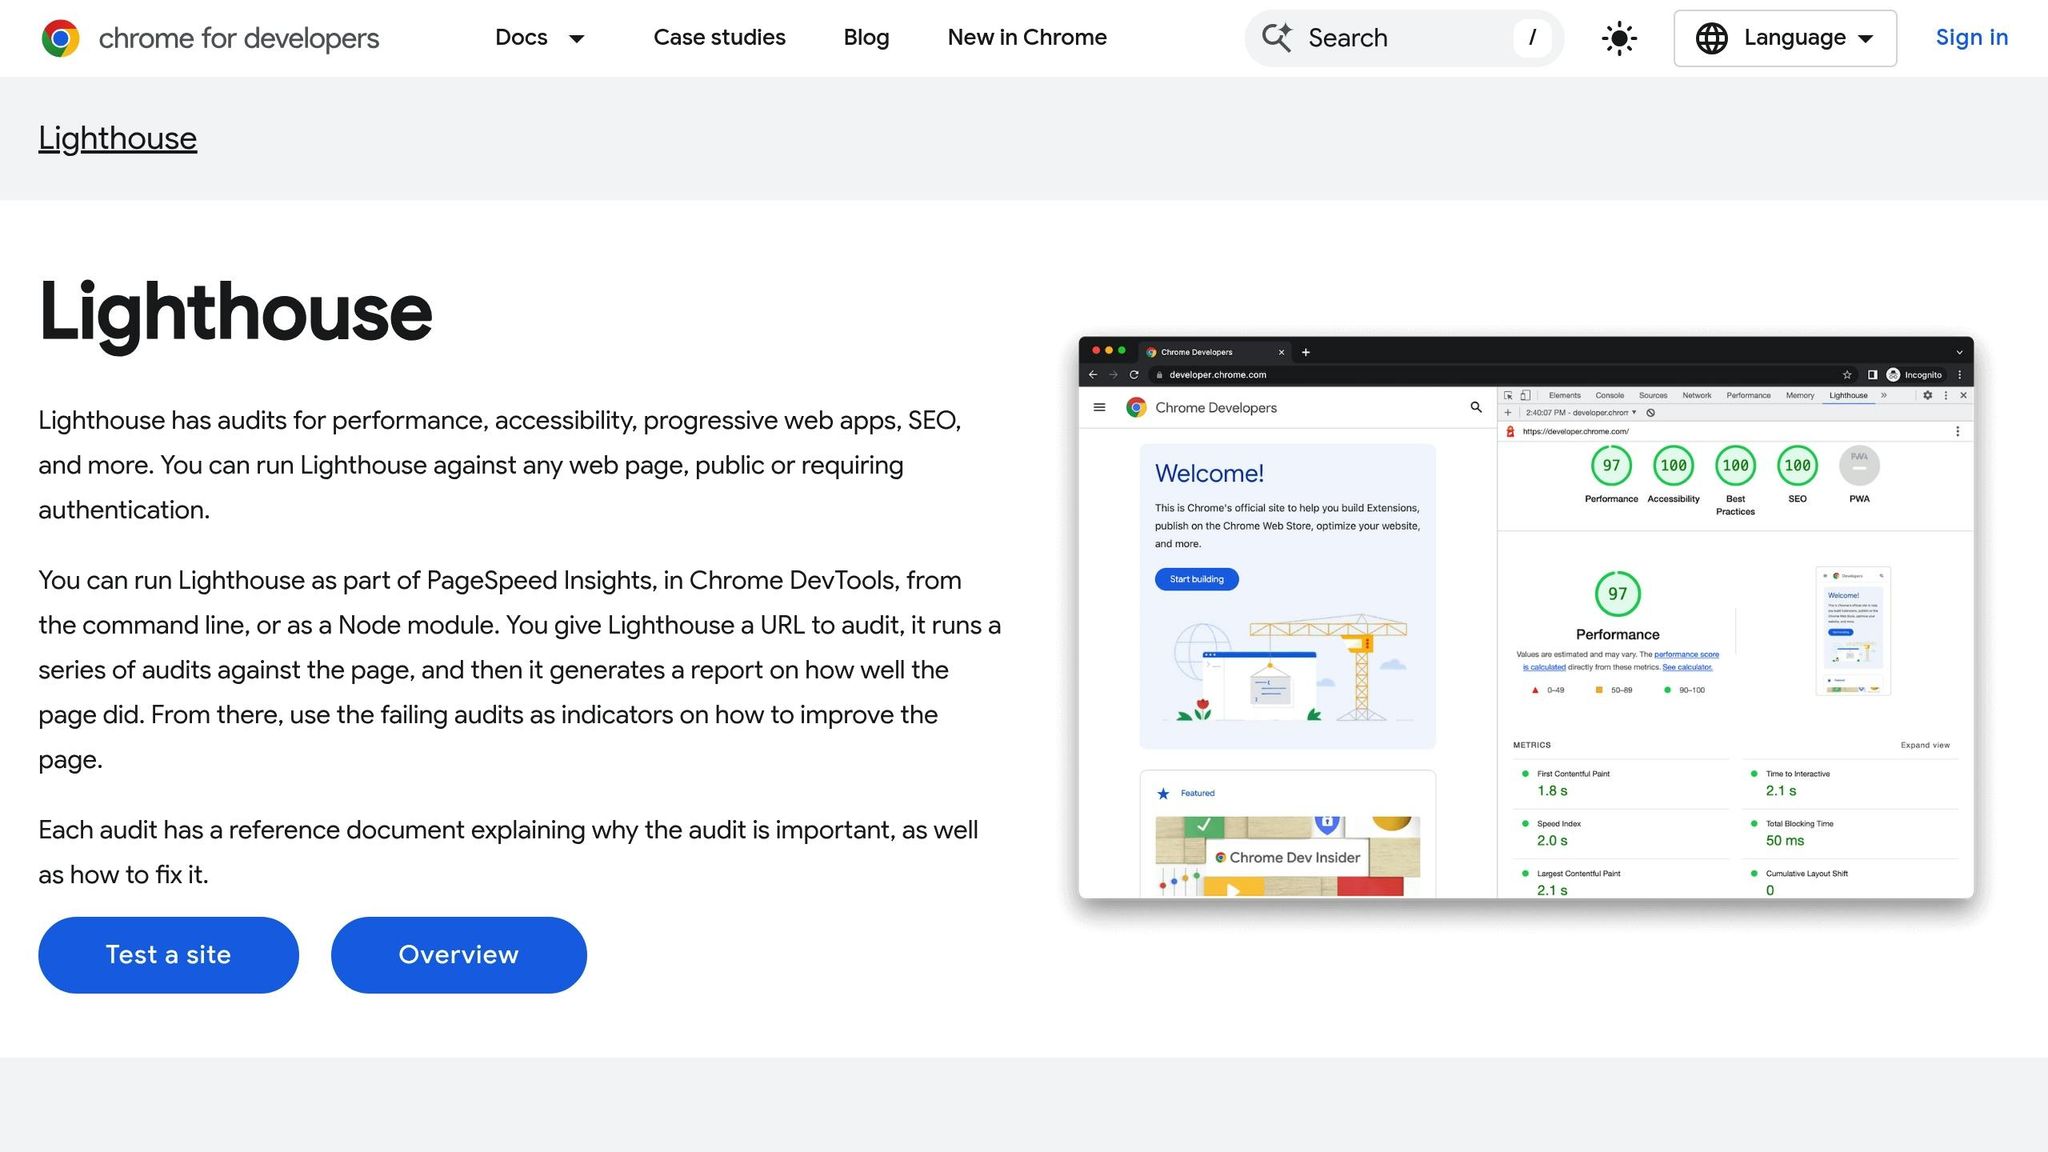Click the Start building button in screenshot

coord(1196,579)
